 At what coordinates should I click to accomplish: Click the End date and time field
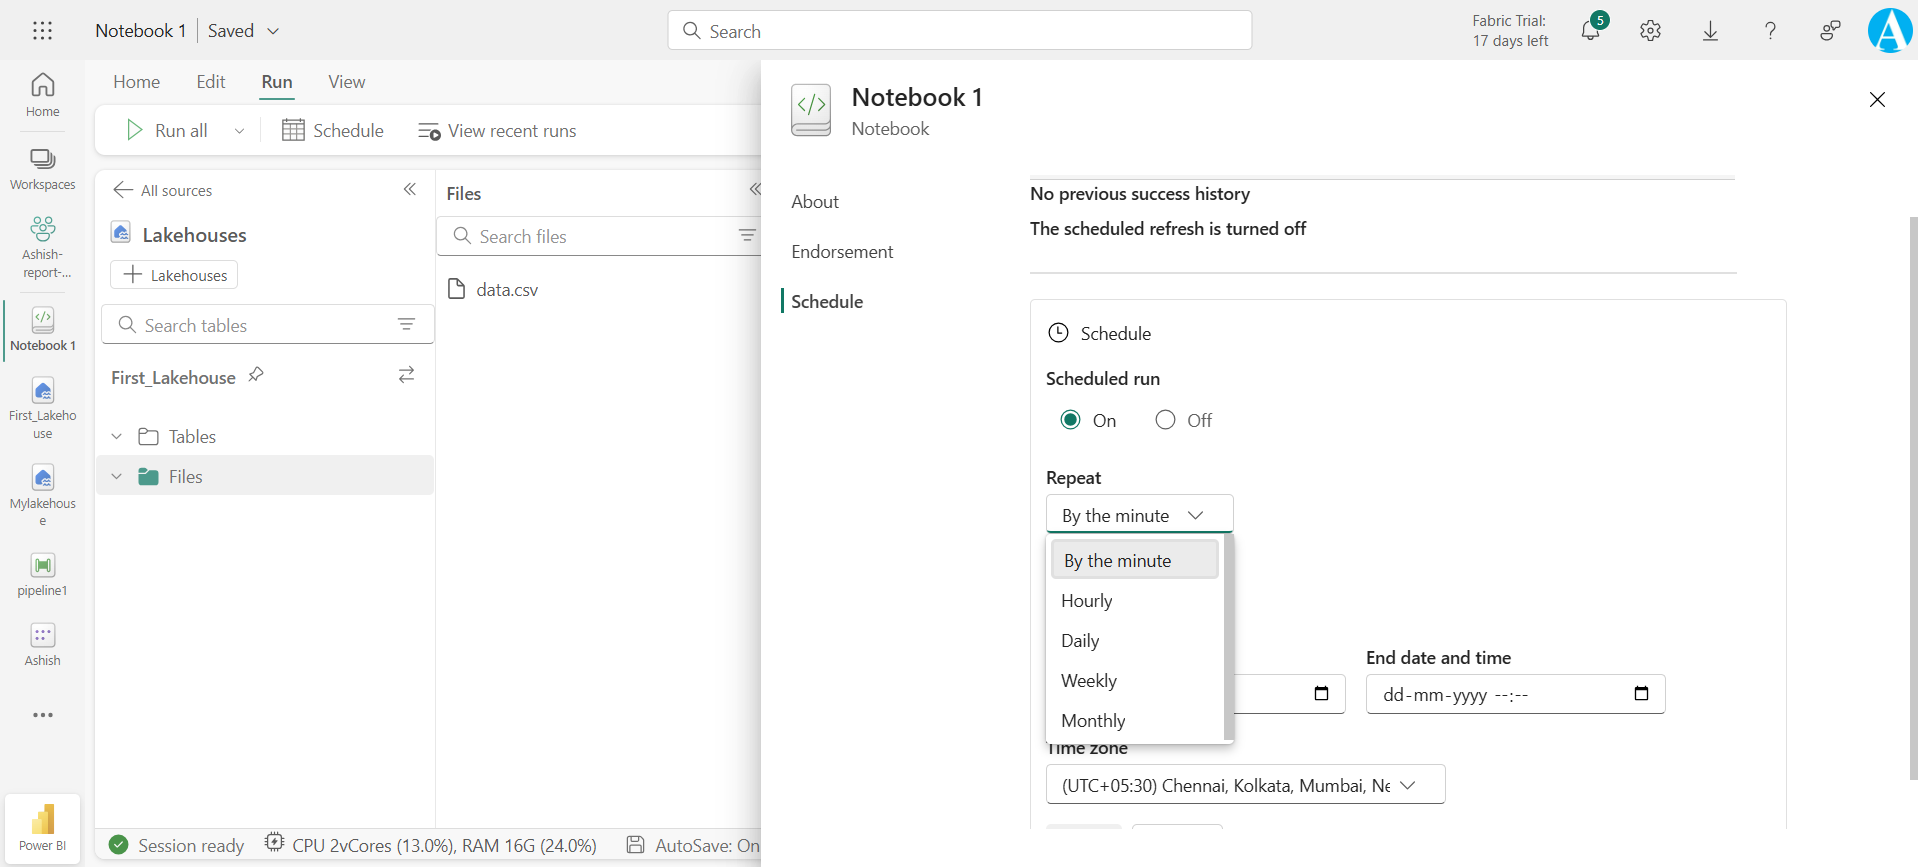[1500, 695]
